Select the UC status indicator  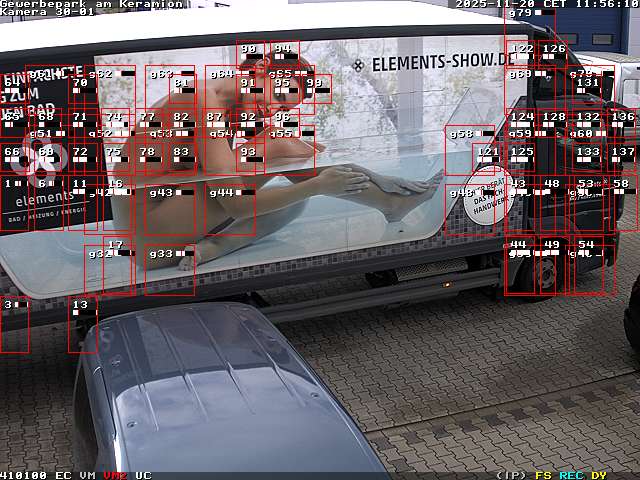pos(143,475)
